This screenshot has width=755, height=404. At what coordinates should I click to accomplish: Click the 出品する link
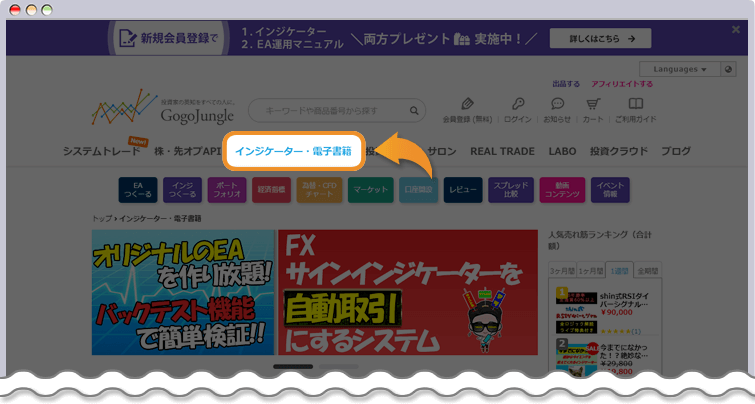coord(566,84)
